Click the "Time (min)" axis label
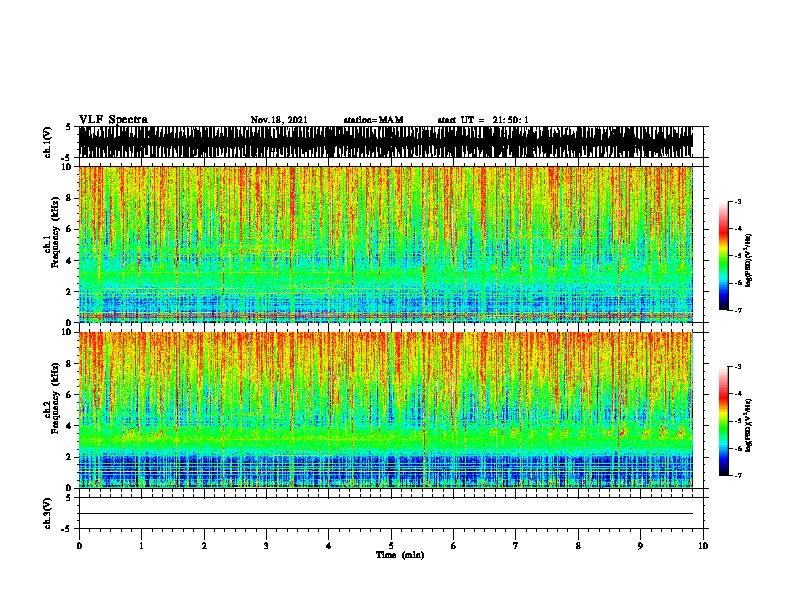792x612 pixels. pos(400,555)
